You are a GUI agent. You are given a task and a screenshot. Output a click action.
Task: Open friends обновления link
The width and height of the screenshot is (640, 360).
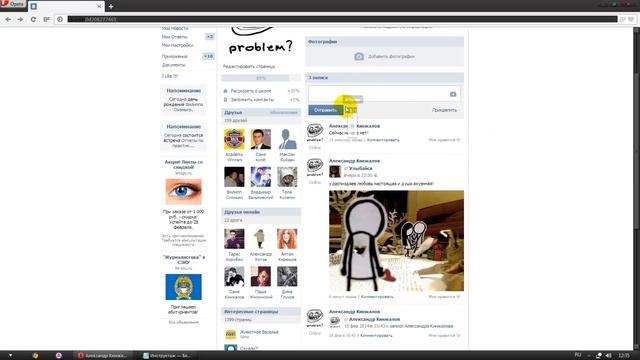(x=284, y=112)
